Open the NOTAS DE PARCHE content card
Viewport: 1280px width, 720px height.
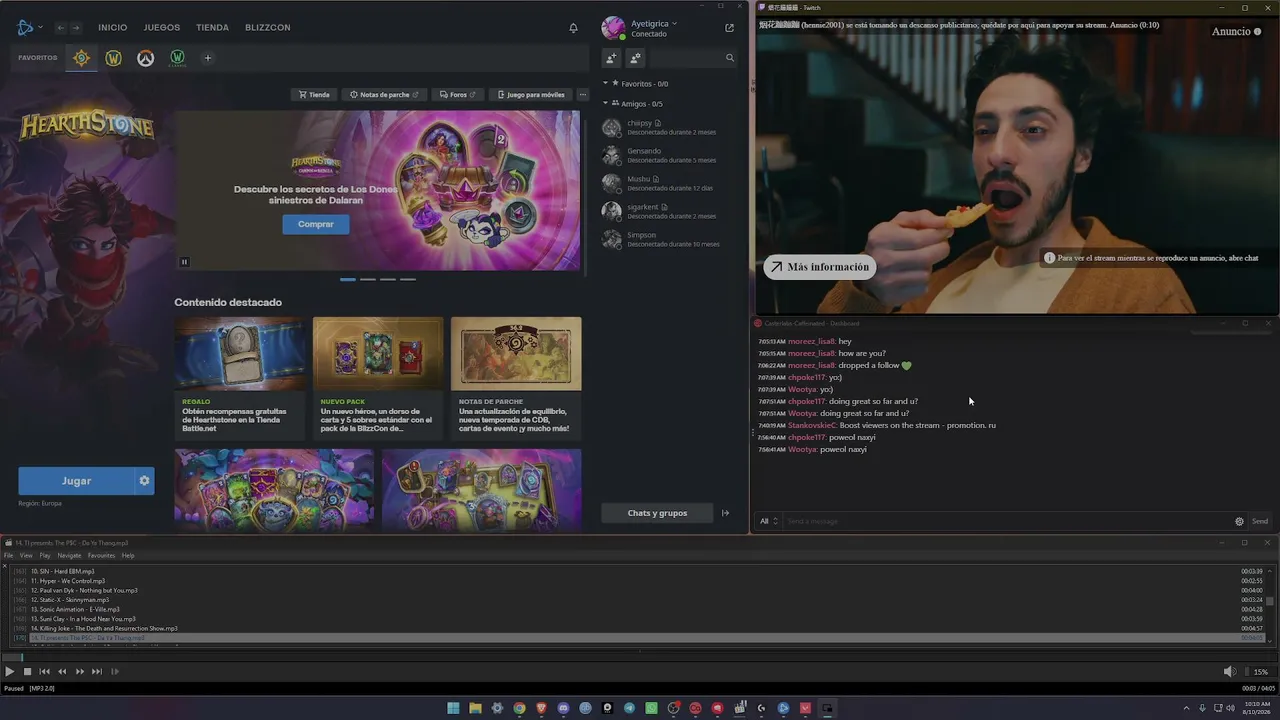[x=516, y=378]
